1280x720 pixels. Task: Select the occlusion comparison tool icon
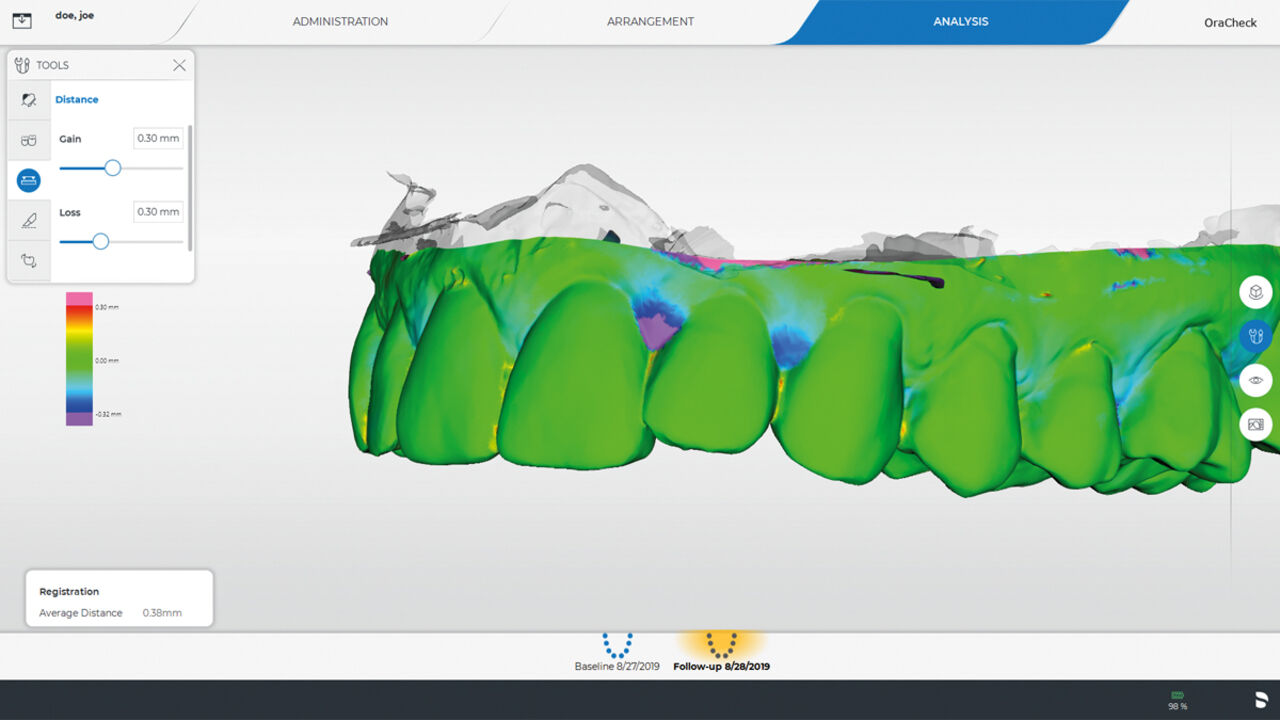[x=28, y=140]
